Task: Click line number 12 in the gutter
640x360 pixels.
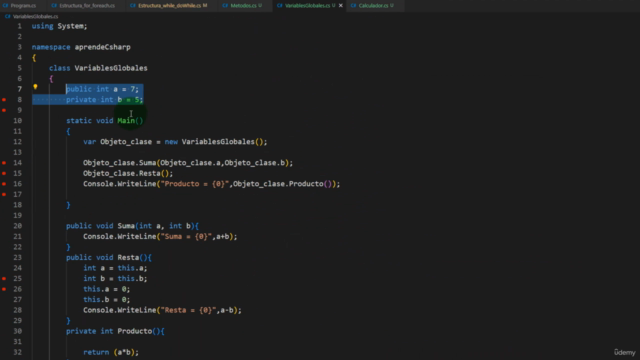Action: [x=17, y=142]
